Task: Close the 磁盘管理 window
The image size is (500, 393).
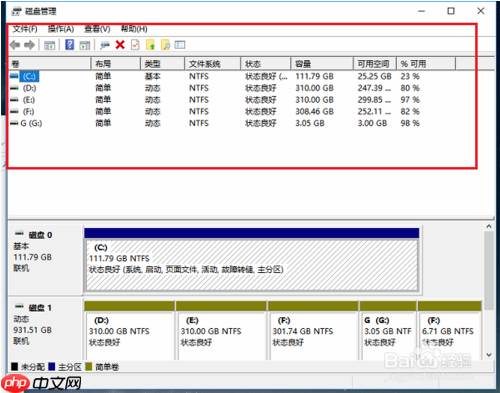Action: [x=481, y=11]
